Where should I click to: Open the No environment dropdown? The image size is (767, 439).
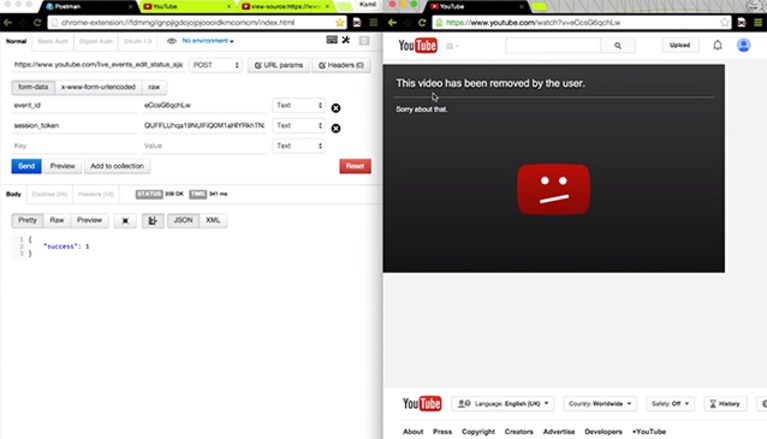tap(208, 41)
